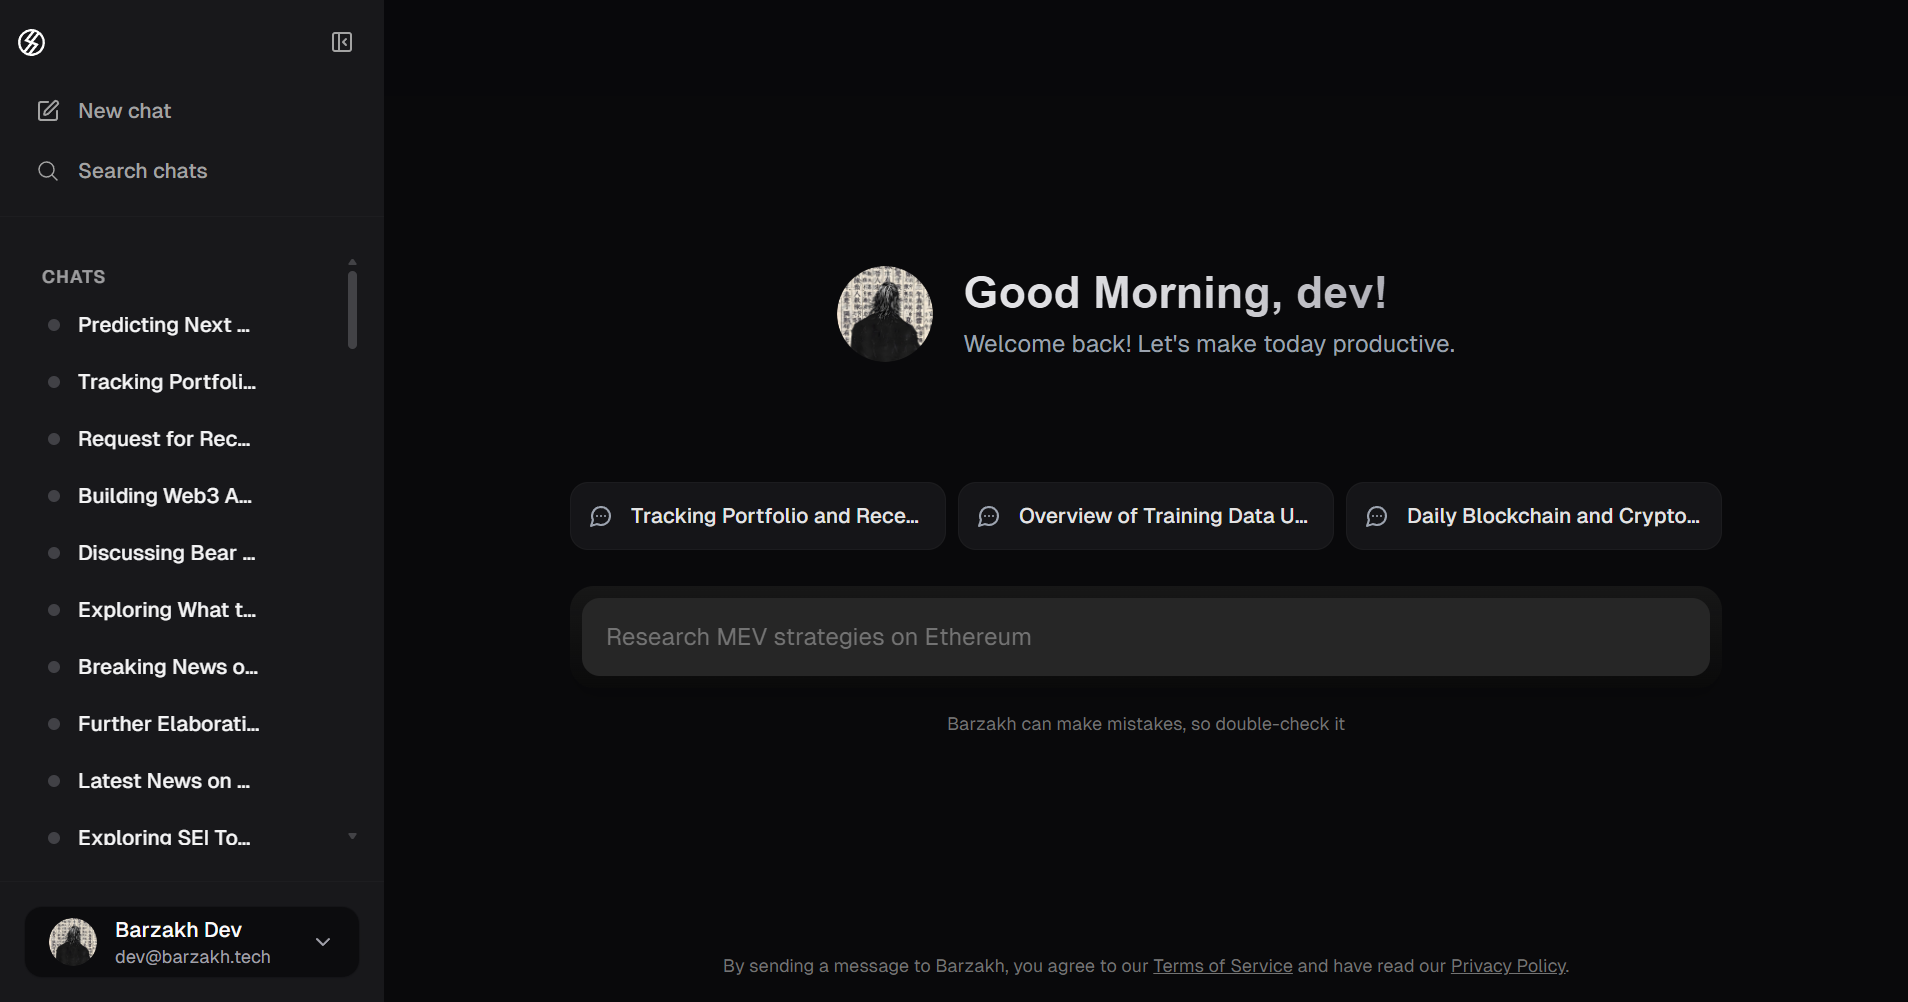1908x1002 pixels.
Task: Click the Barzakh logo icon
Action: click(32, 42)
